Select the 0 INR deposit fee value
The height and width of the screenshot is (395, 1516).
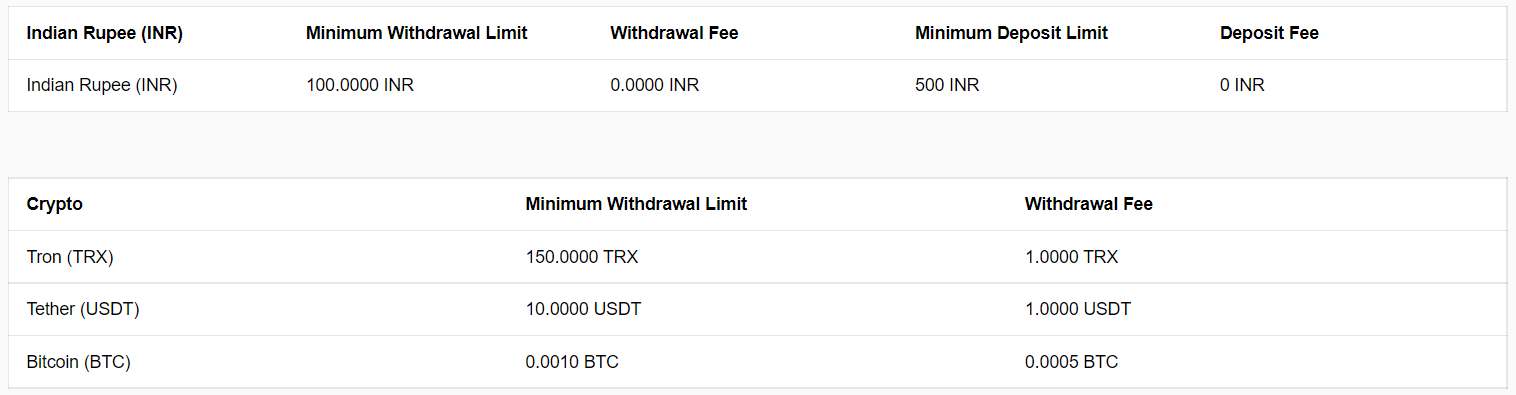tap(1242, 85)
